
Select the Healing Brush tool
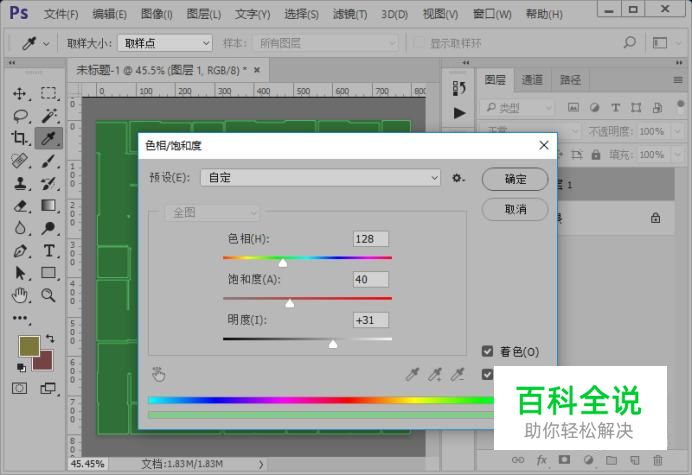19,161
